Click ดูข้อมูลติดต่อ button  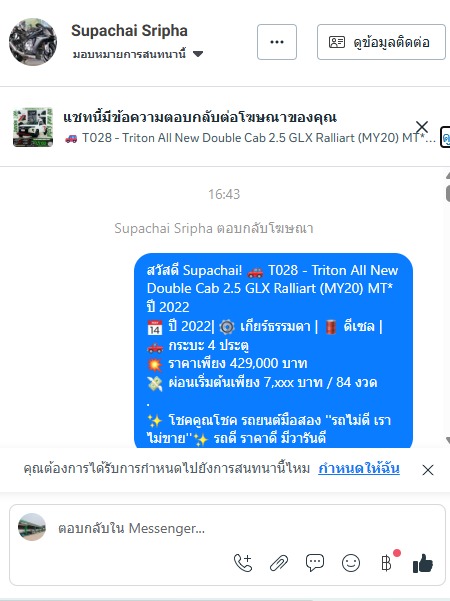pos(381,42)
